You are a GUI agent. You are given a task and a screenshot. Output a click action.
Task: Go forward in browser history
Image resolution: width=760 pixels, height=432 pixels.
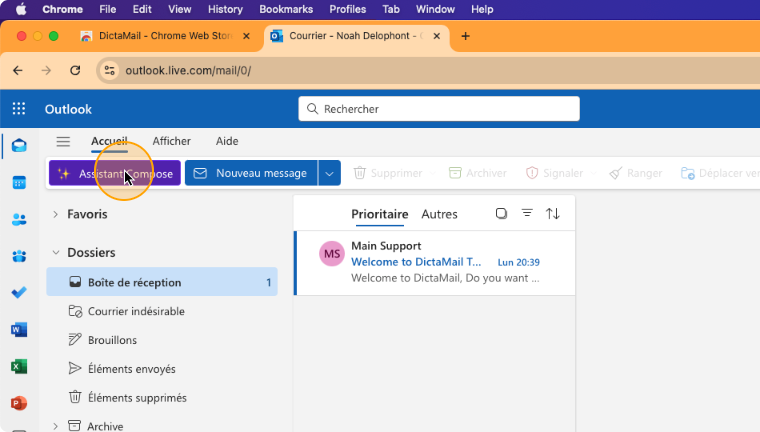[46, 71]
